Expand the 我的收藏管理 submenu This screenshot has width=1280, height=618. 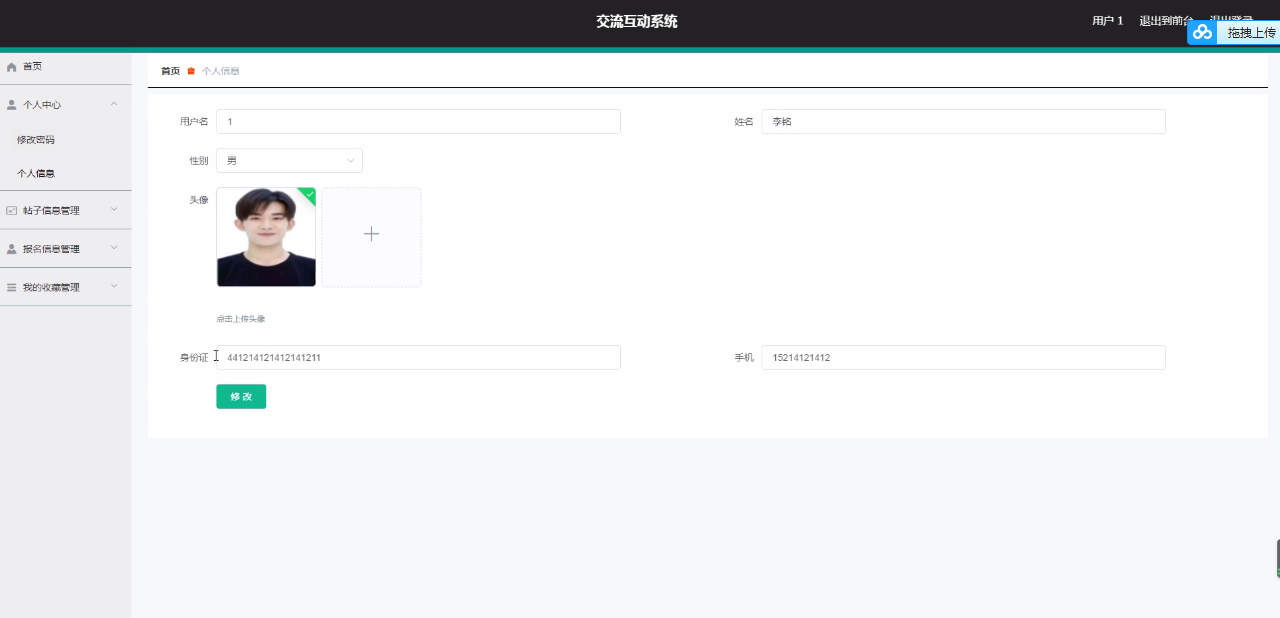pos(114,287)
